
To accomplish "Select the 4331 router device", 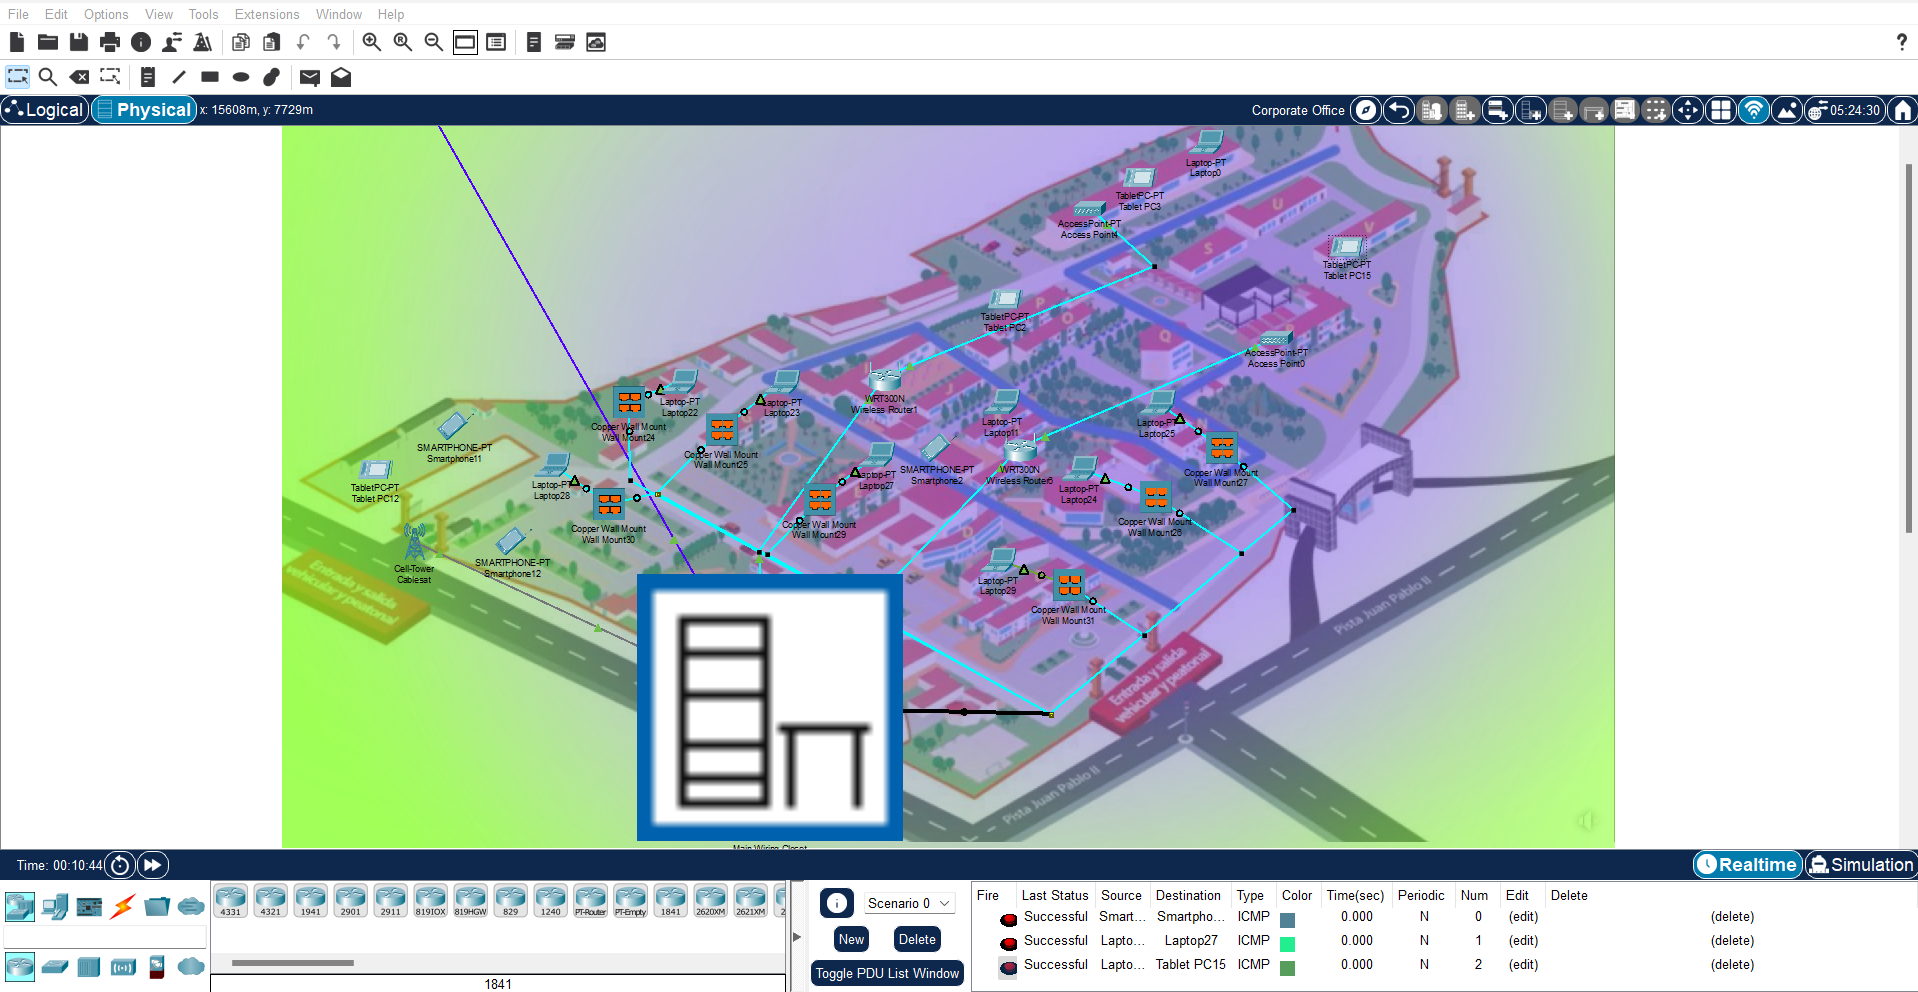I will pyautogui.click(x=231, y=900).
